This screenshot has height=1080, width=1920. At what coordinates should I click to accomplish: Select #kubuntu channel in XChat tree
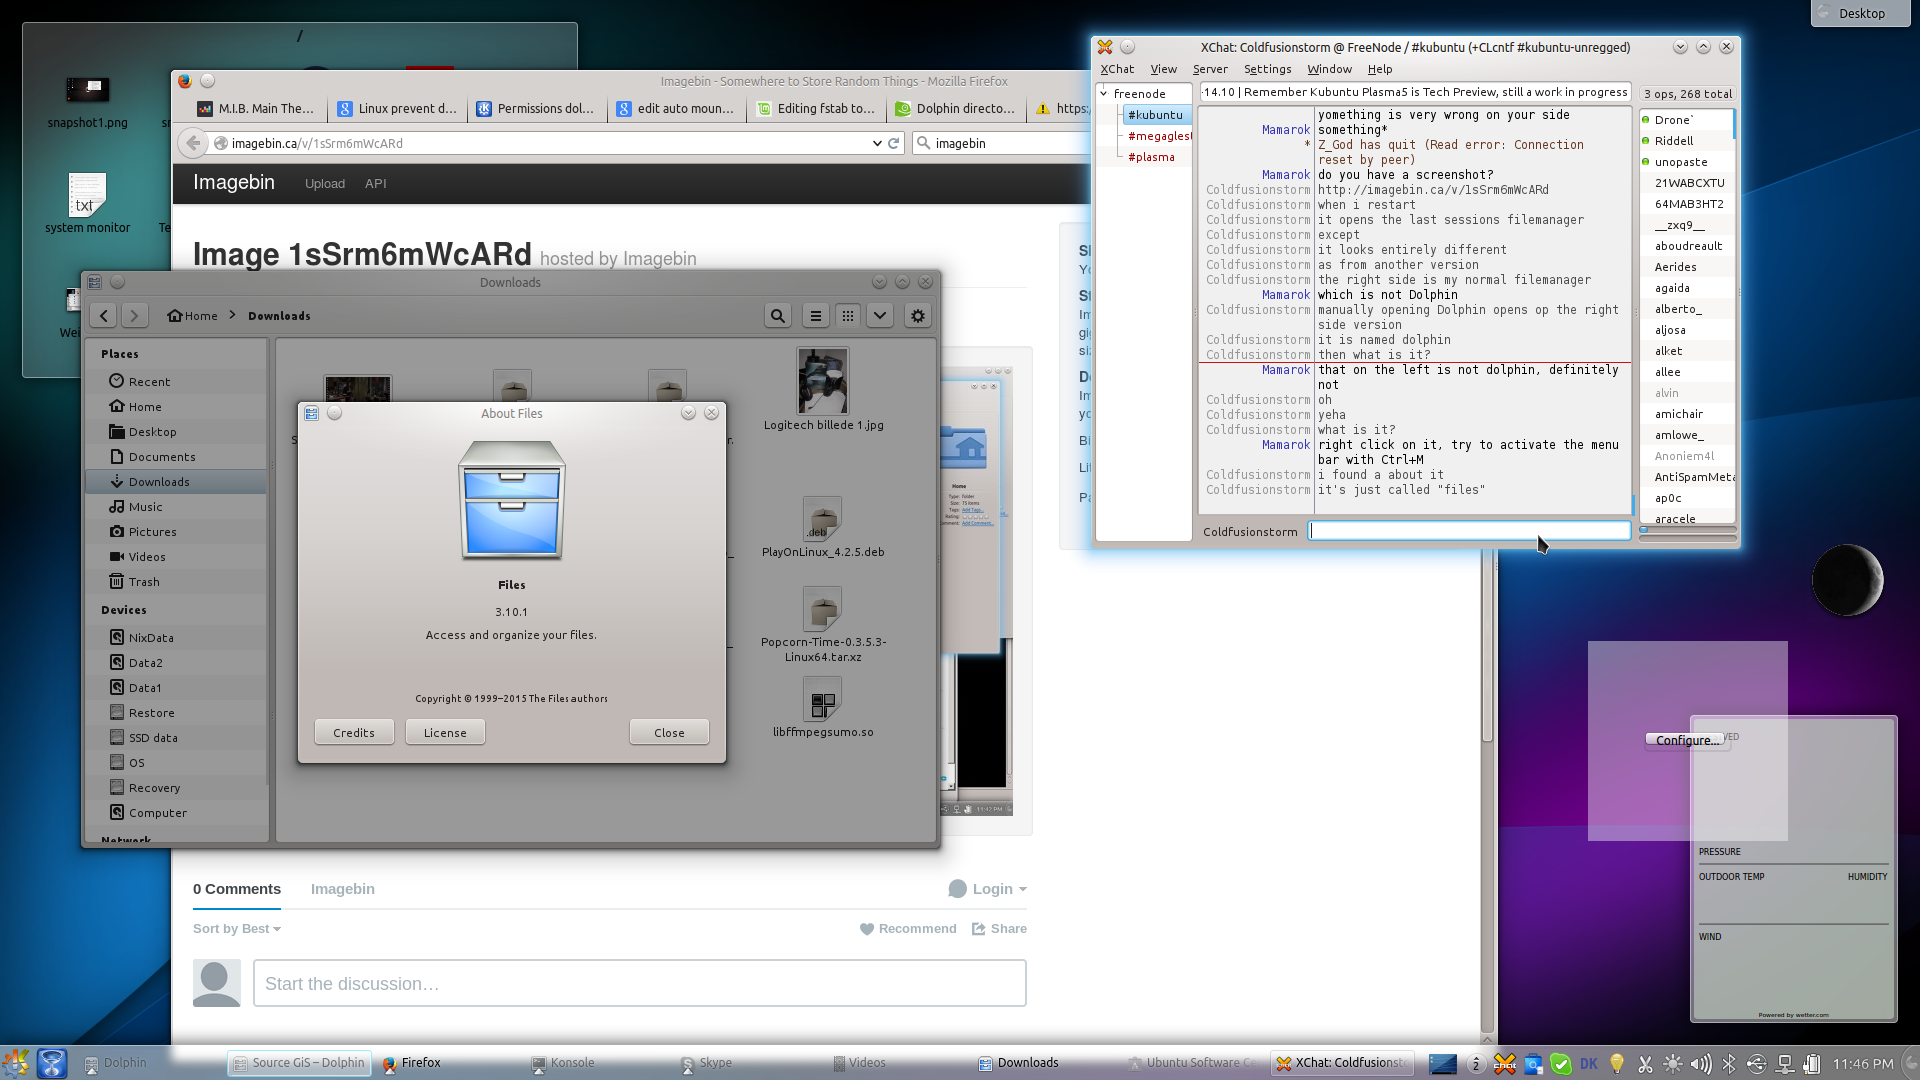pos(1155,115)
